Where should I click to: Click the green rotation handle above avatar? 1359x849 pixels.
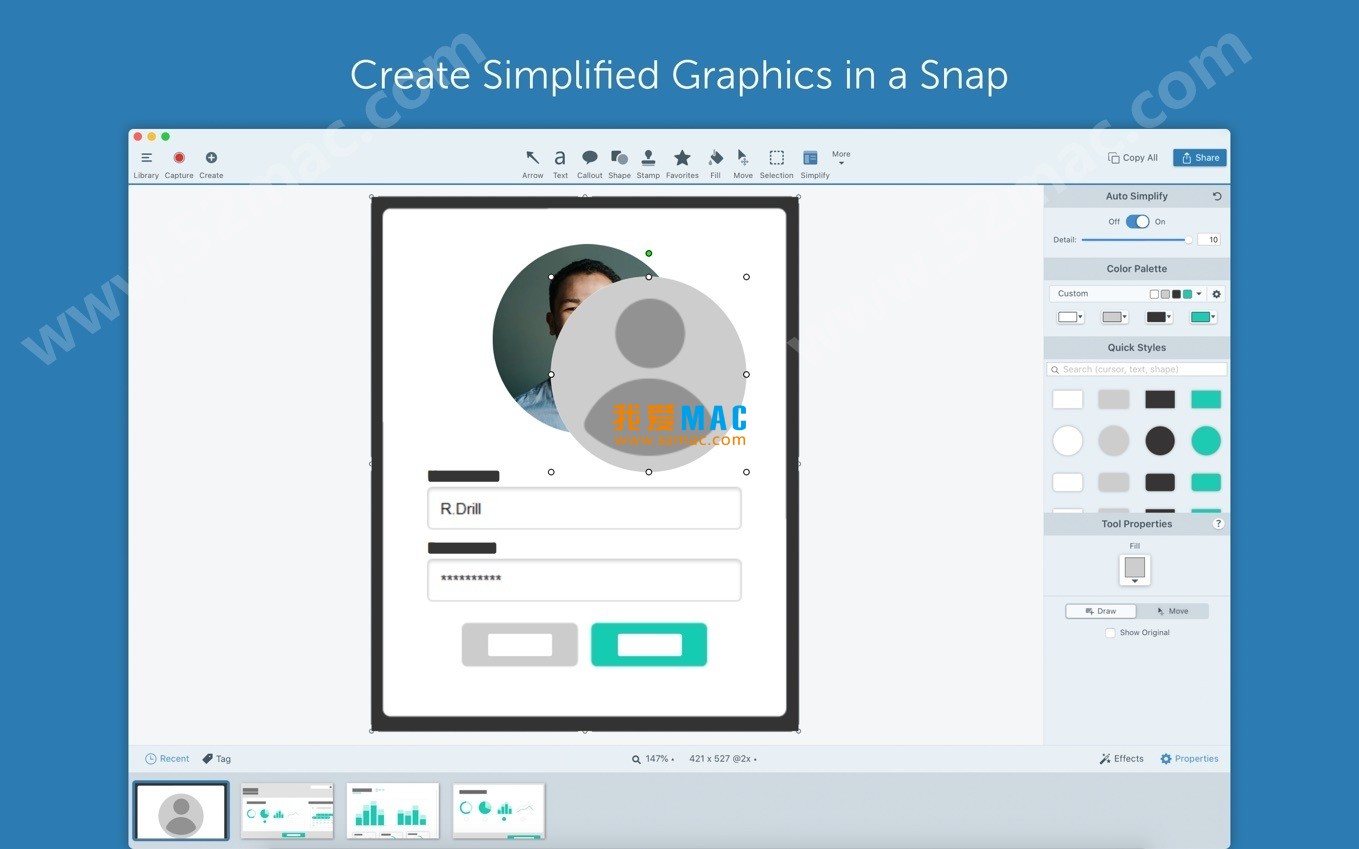(x=648, y=253)
